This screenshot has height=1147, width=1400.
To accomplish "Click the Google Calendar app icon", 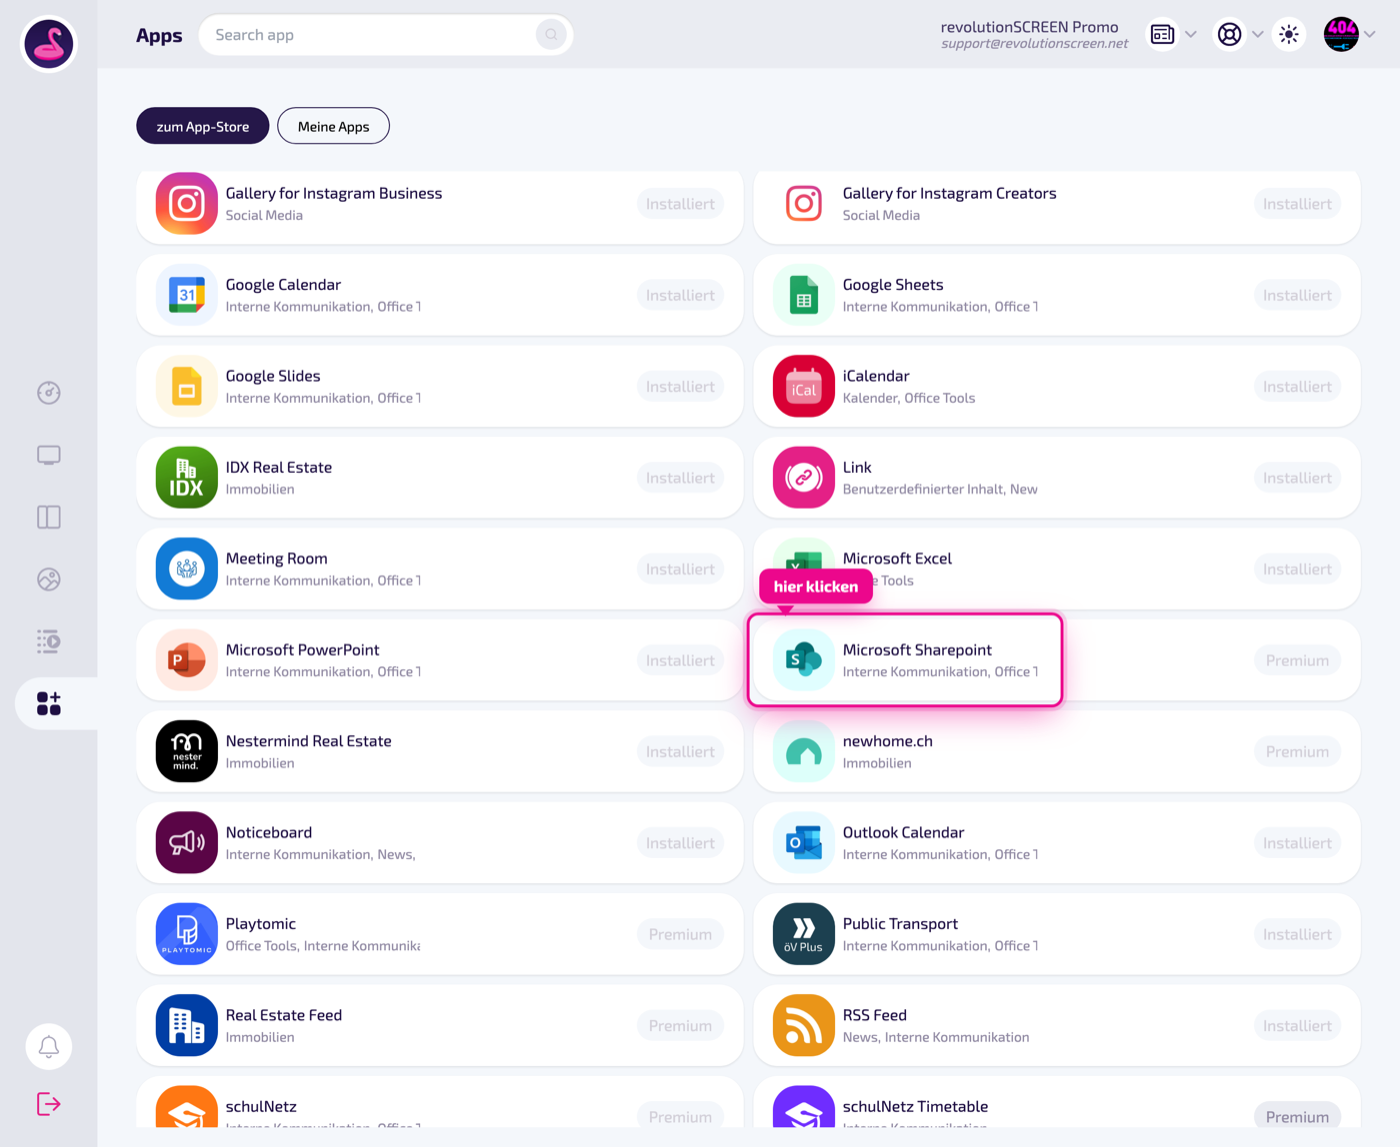I will [187, 295].
